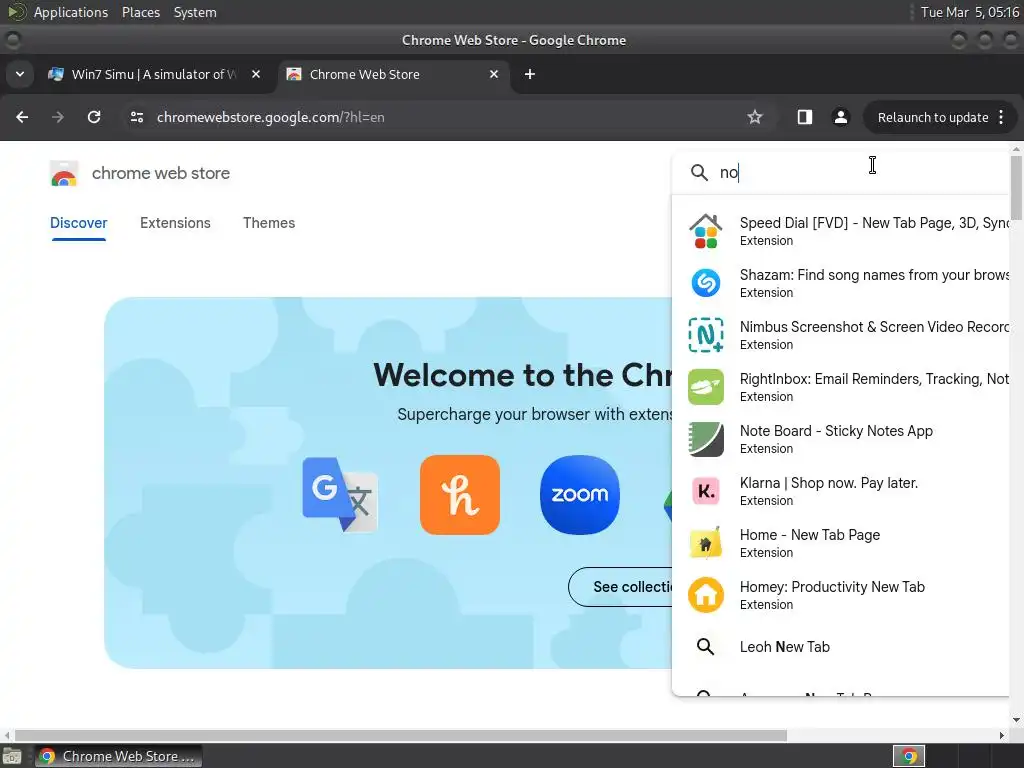Open the Chrome profile avatar icon
Screen dimensions: 1024x768
(841, 117)
